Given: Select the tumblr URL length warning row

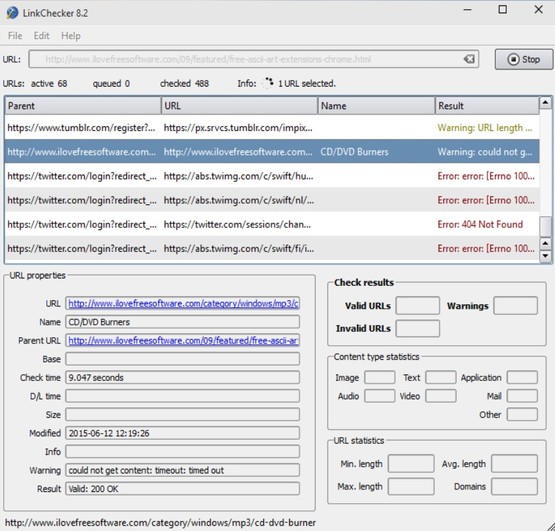Looking at the screenshot, I should click(272, 128).
